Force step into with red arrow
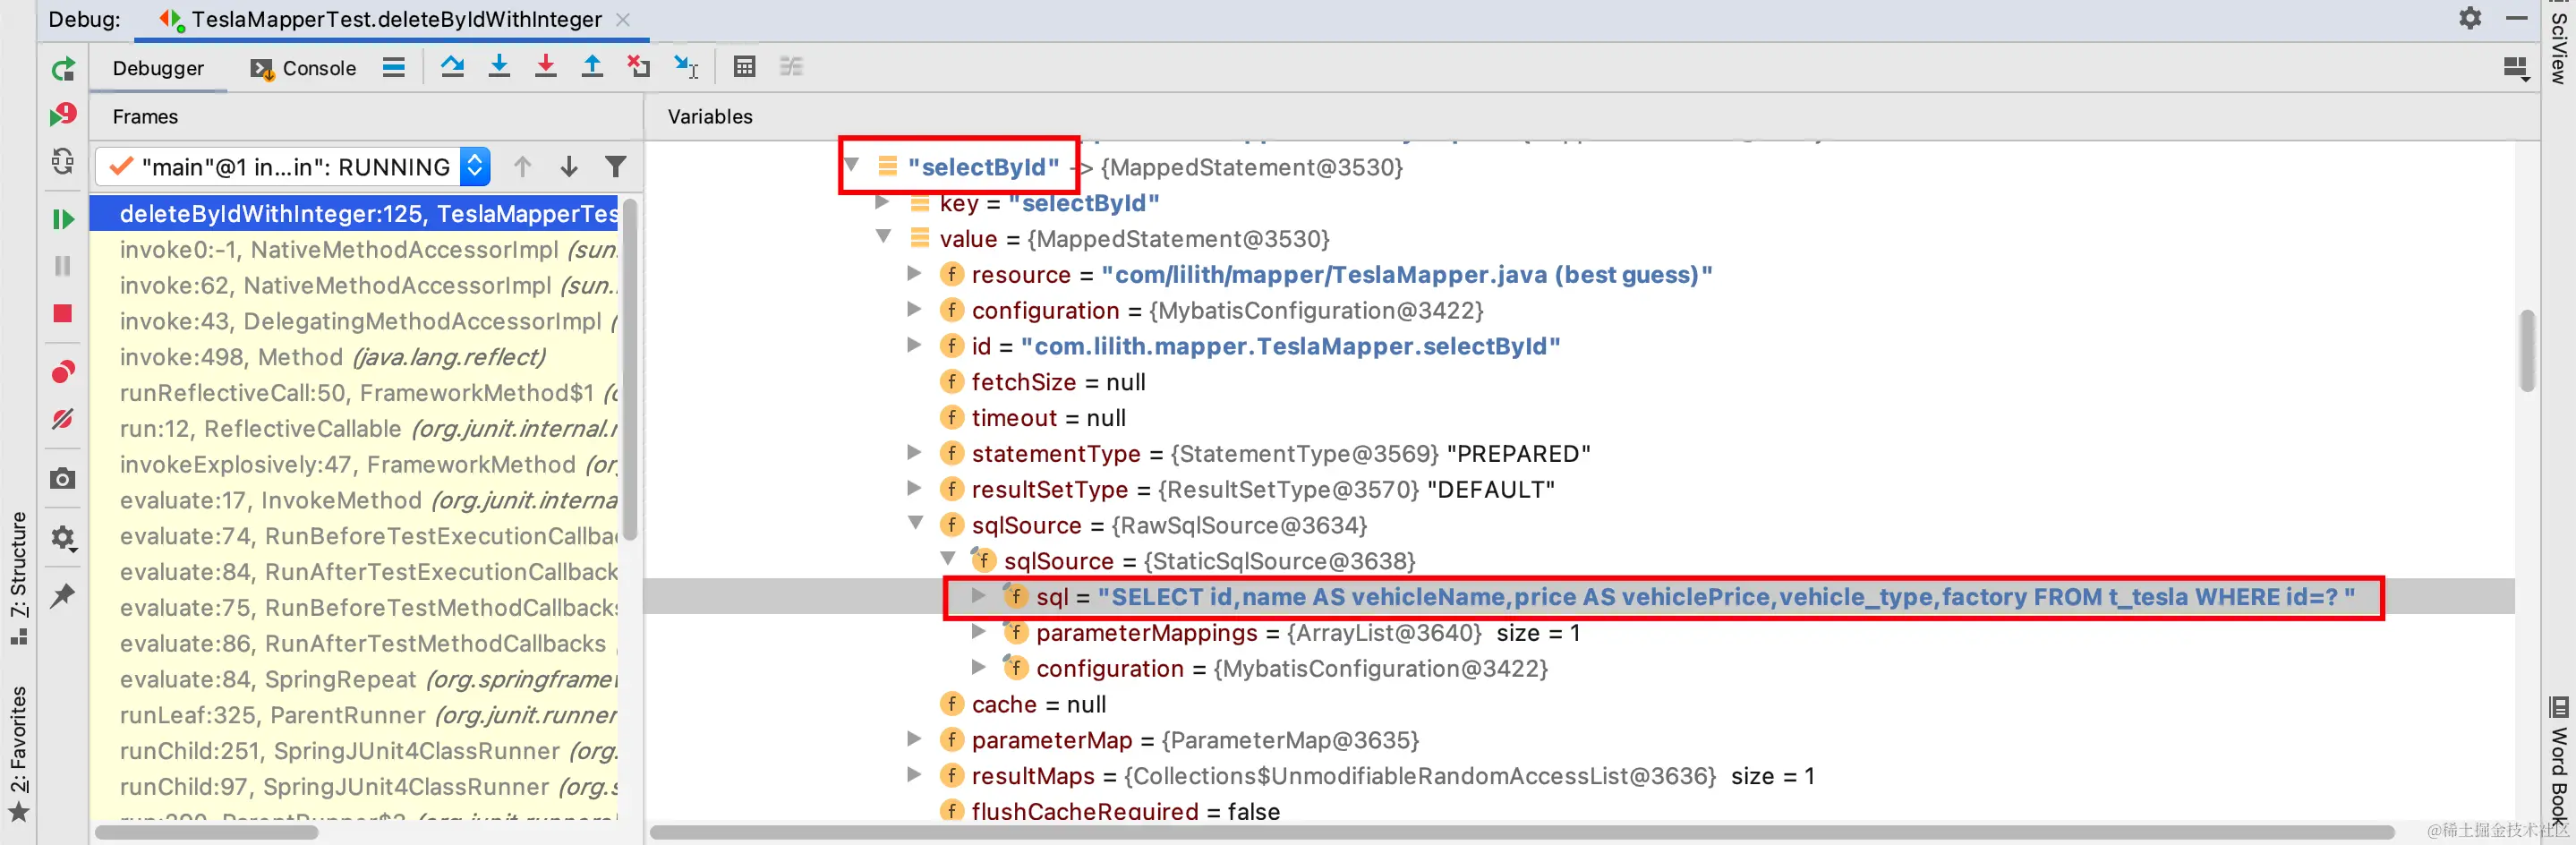Image resolution: width=2576 pixels, height=845 pixels. coord(545,67)
